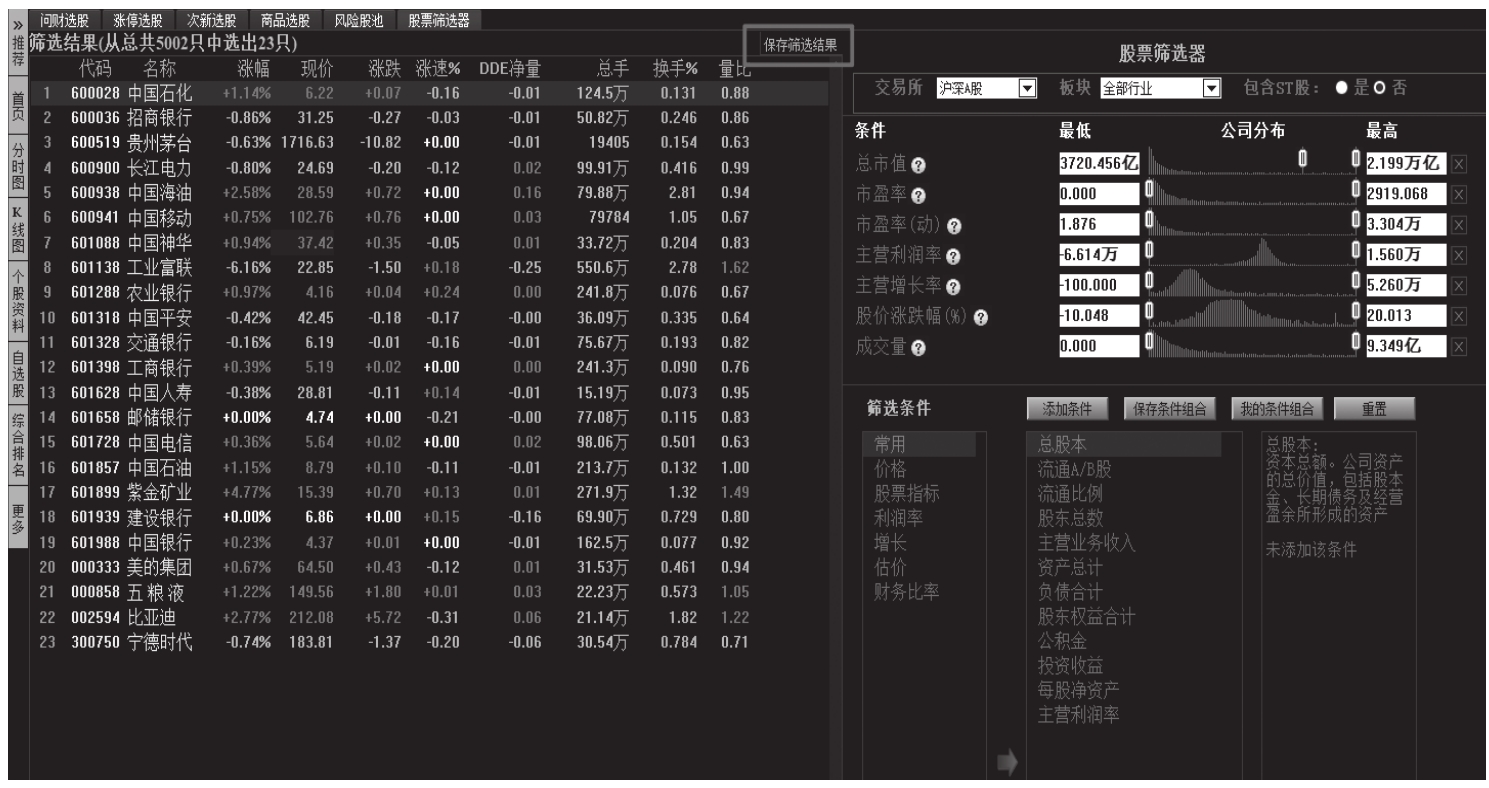This screenshot has height=788, width=1489.
Task: Open the 分时图 sidebar tab
Action: tap(17, 167)
